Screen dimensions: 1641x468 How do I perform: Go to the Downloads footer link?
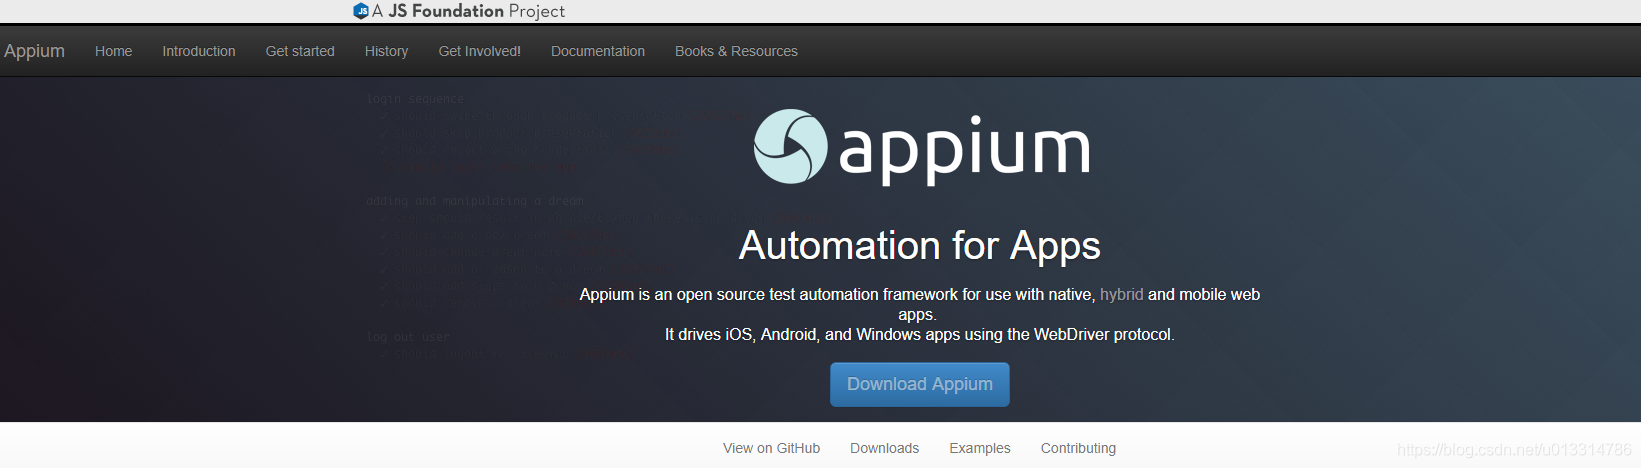[x=884, y=448]
